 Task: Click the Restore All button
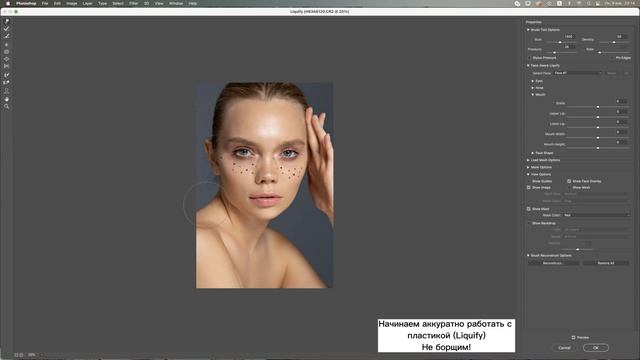606,263
